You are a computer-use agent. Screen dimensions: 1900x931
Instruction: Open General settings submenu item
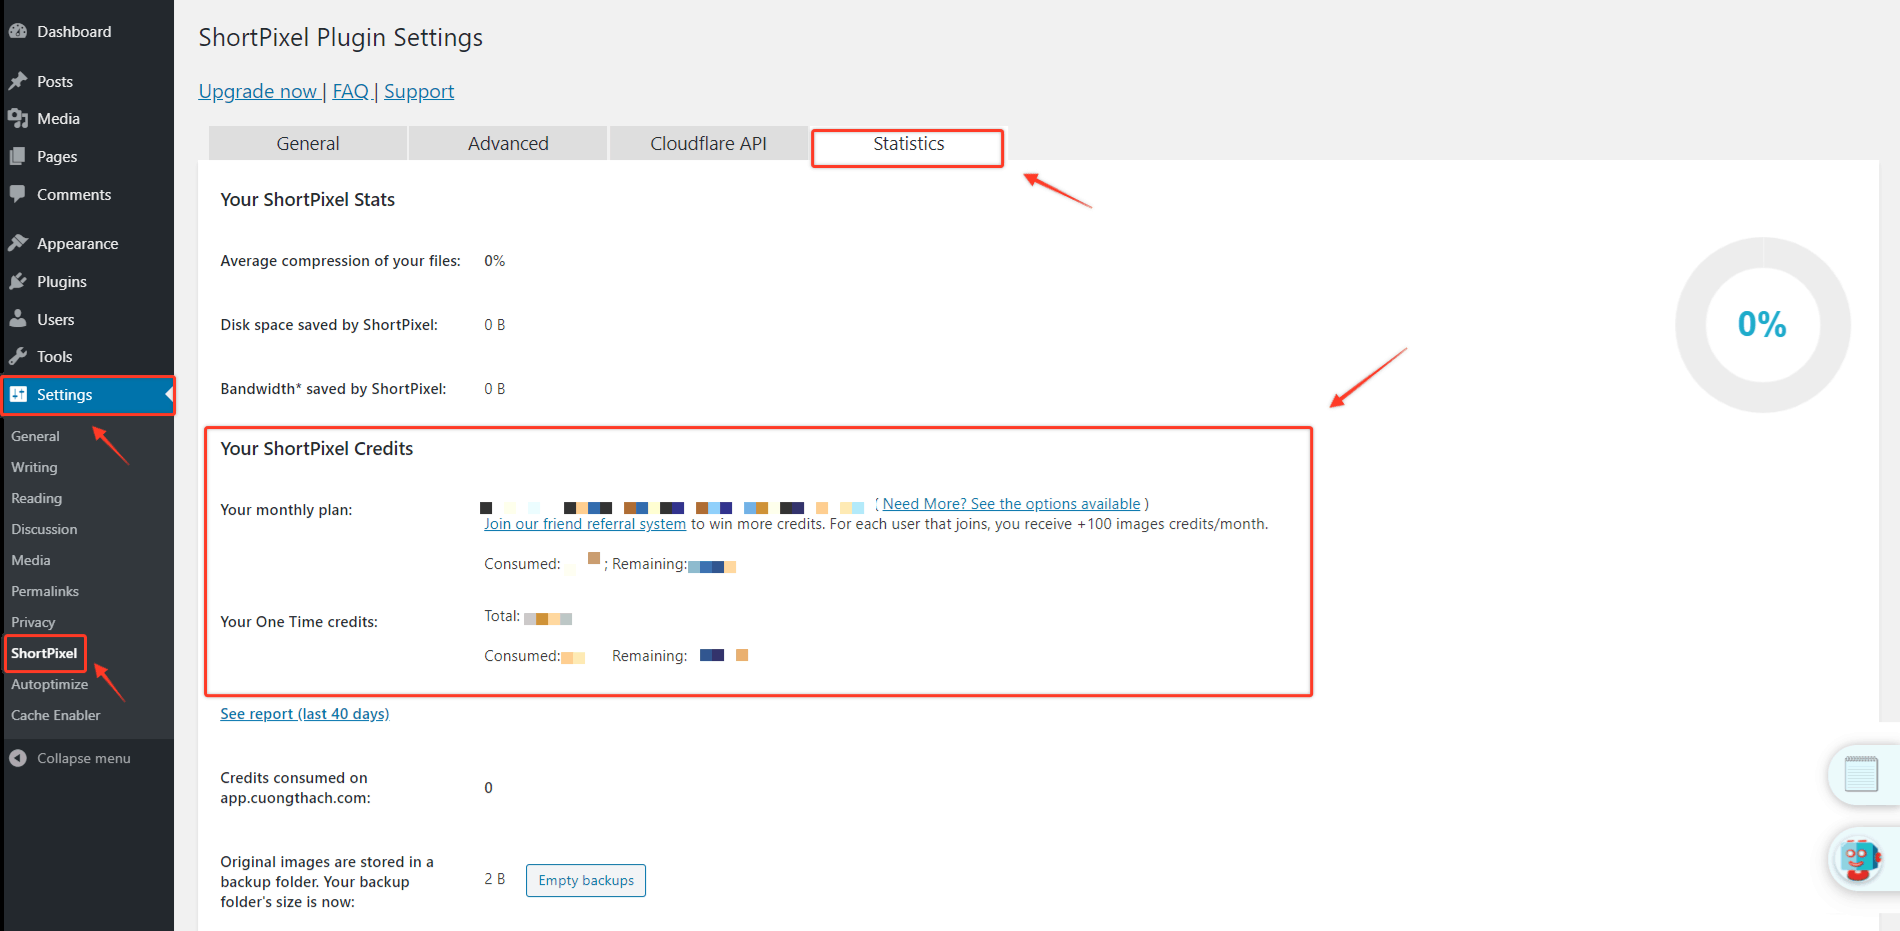tap(35, 436)
